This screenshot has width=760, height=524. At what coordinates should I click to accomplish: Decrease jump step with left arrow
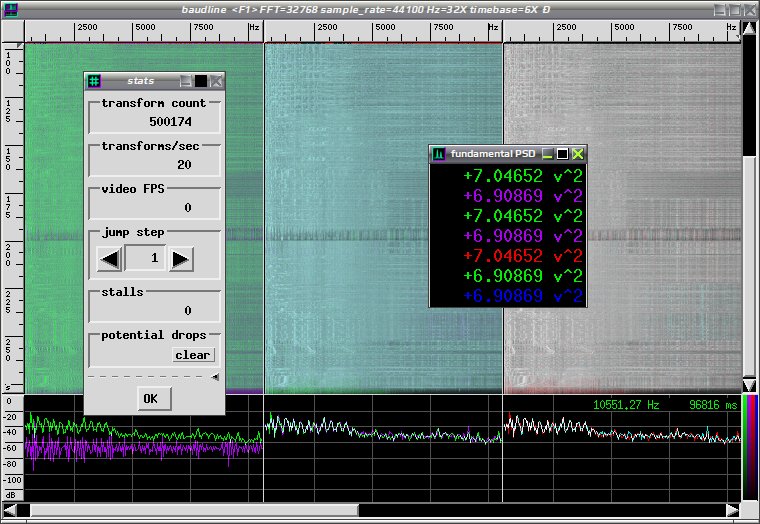pyautogui.click(x=110, y=259)
